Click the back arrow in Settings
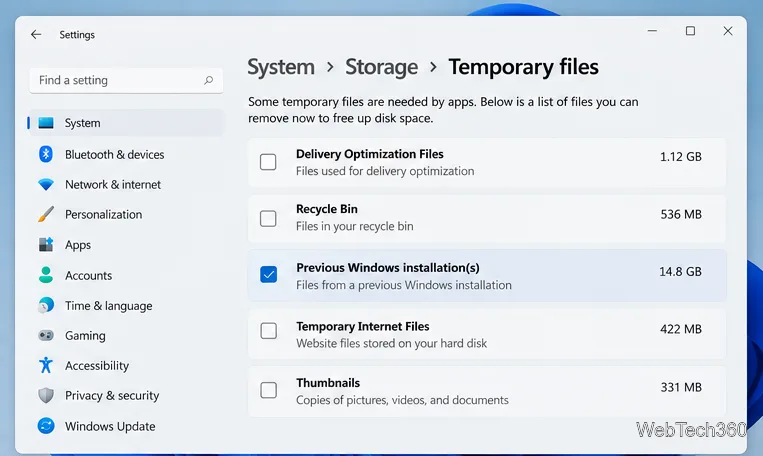763x456 pixels. pos(36,35)
